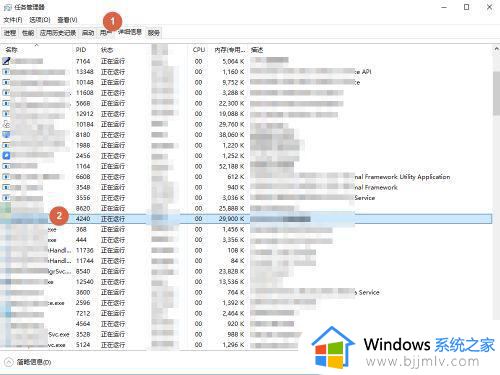Click memory value 29,900 K
The image size is (500, 375).
point(231,219)
